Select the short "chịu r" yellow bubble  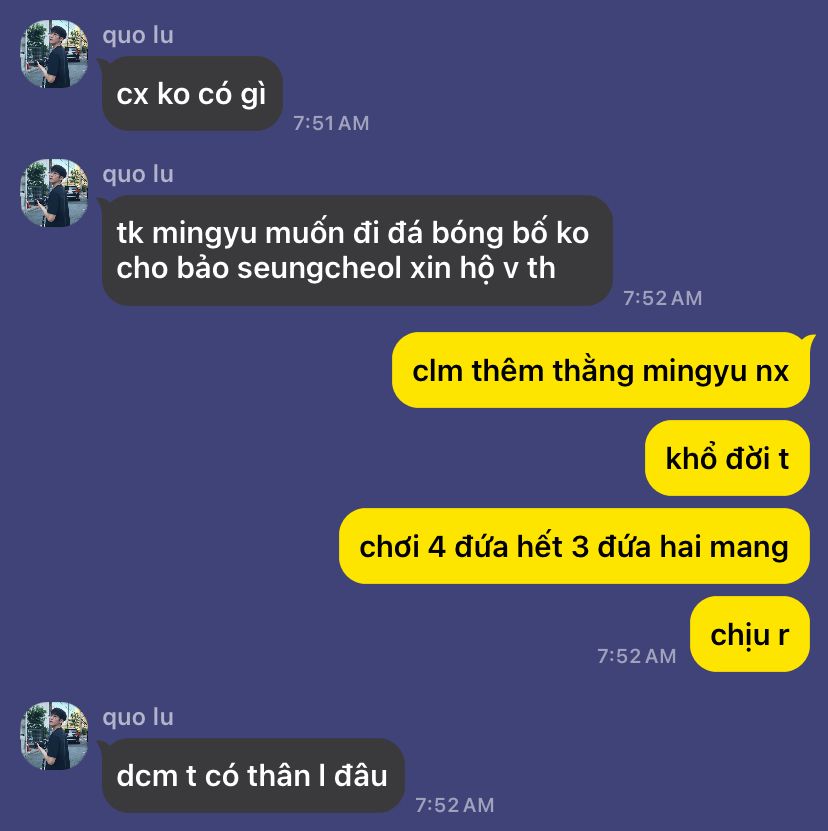pyautogui.click(x=750, y=634)
